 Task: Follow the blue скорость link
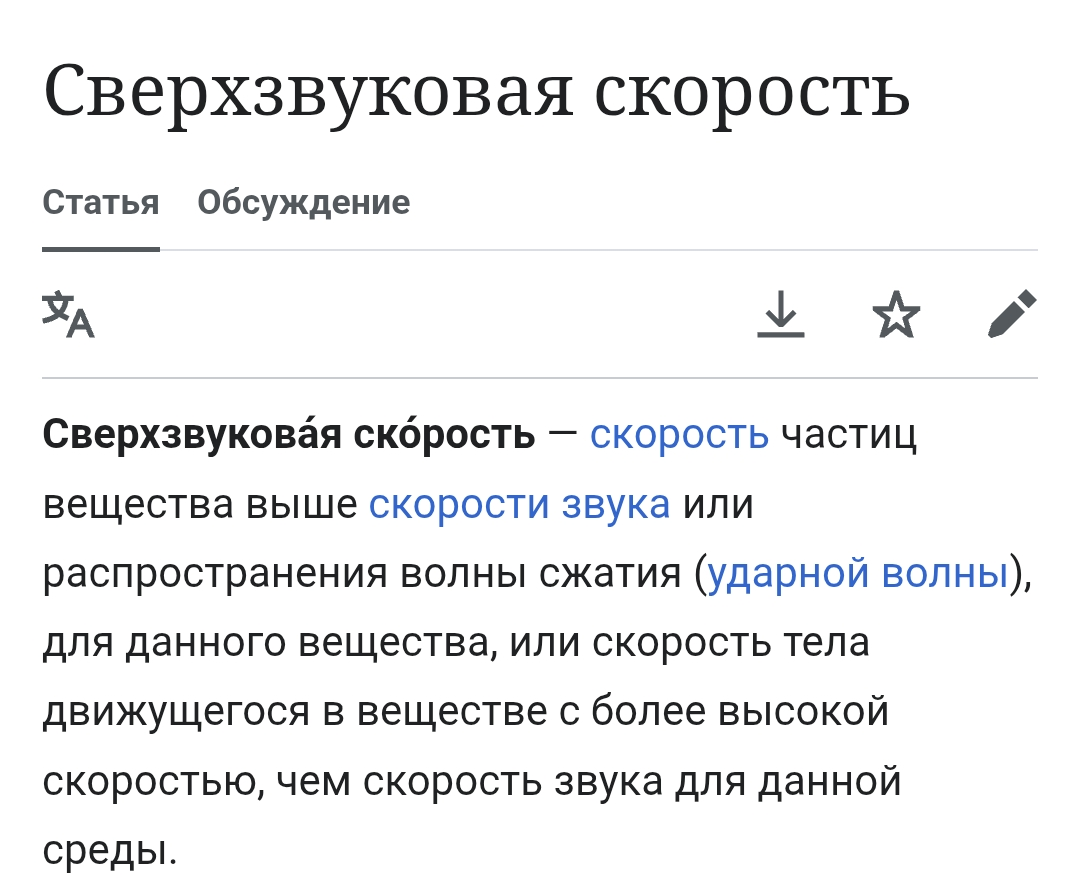[x=679, y=435]
